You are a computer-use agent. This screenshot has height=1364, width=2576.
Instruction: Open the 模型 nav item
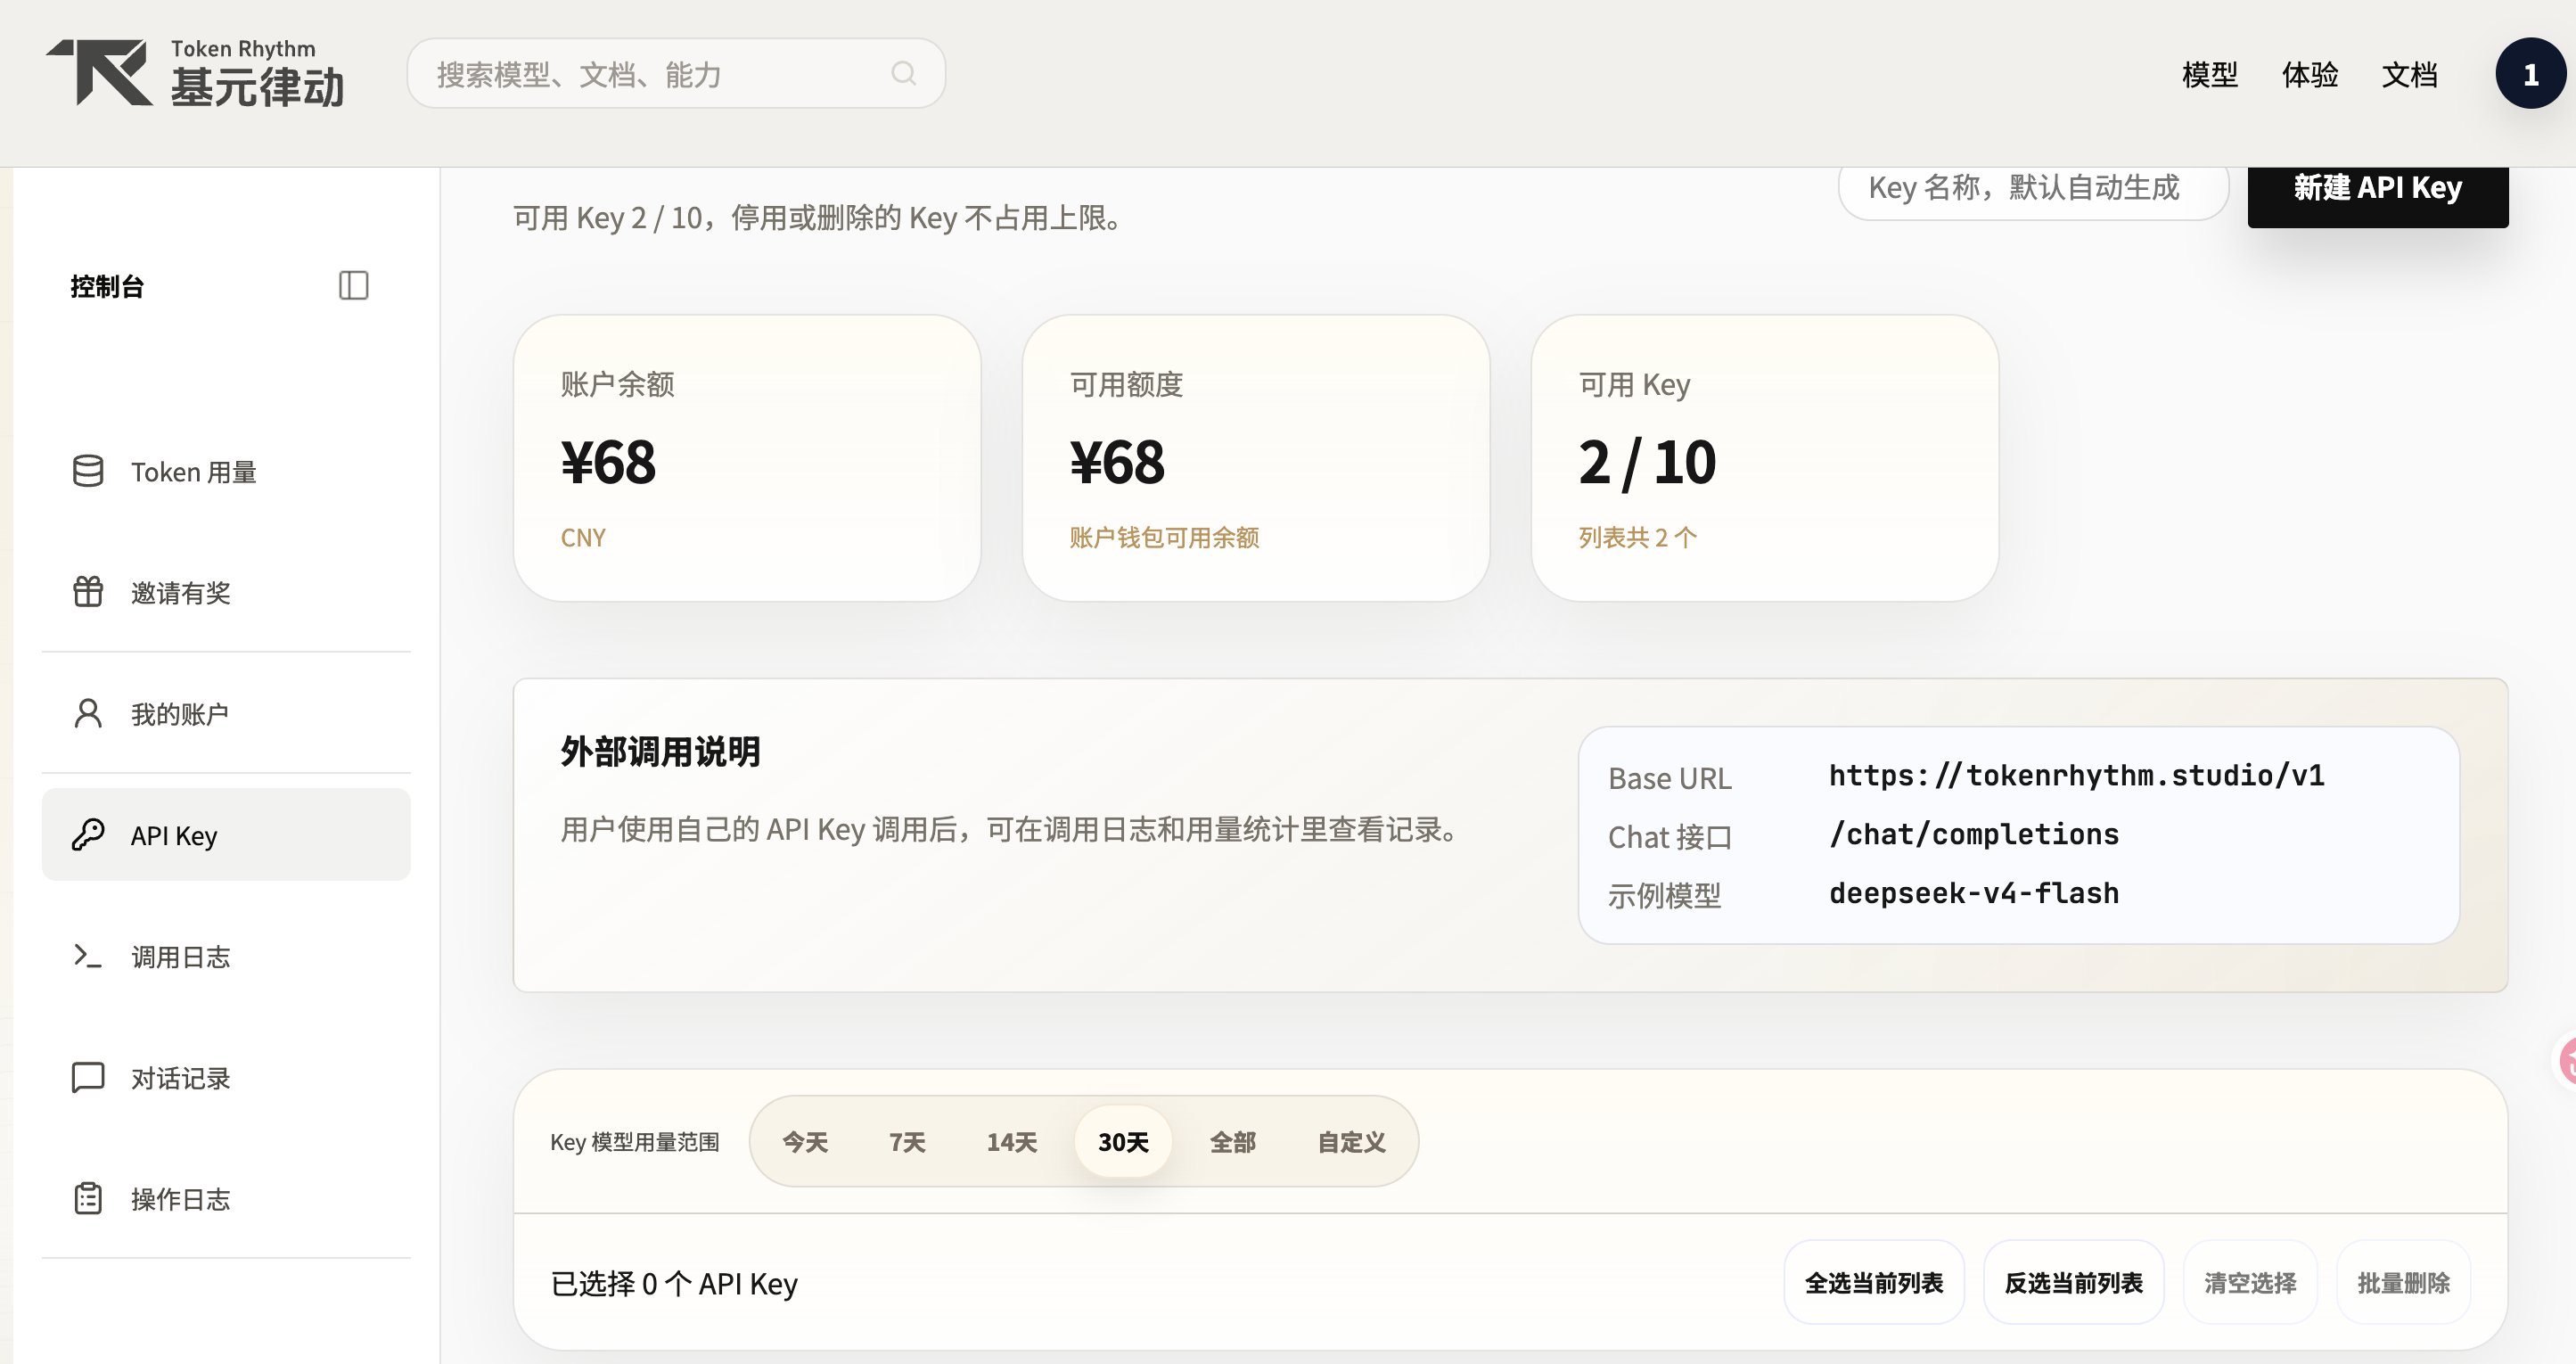tap(2210, 74)
